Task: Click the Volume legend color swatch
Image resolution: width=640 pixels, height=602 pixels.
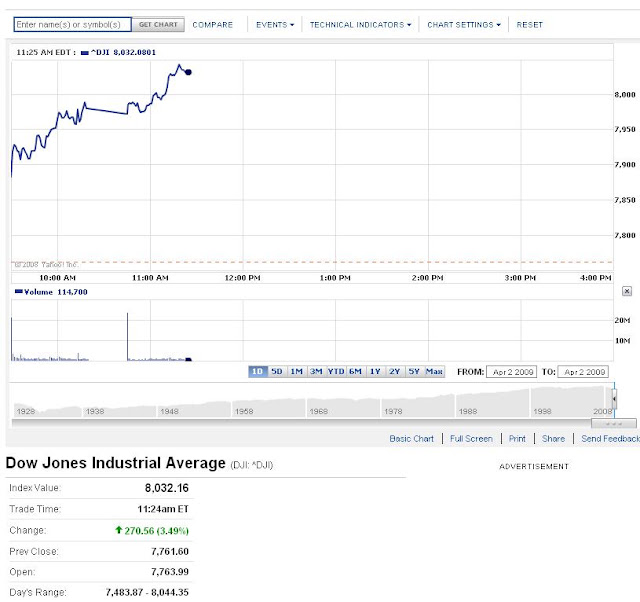Action: point(18,291)
